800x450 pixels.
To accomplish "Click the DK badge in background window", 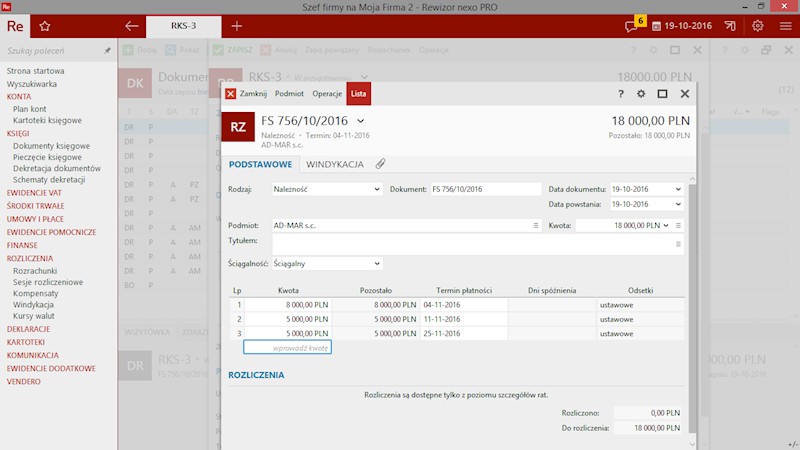I will (135, 83).
